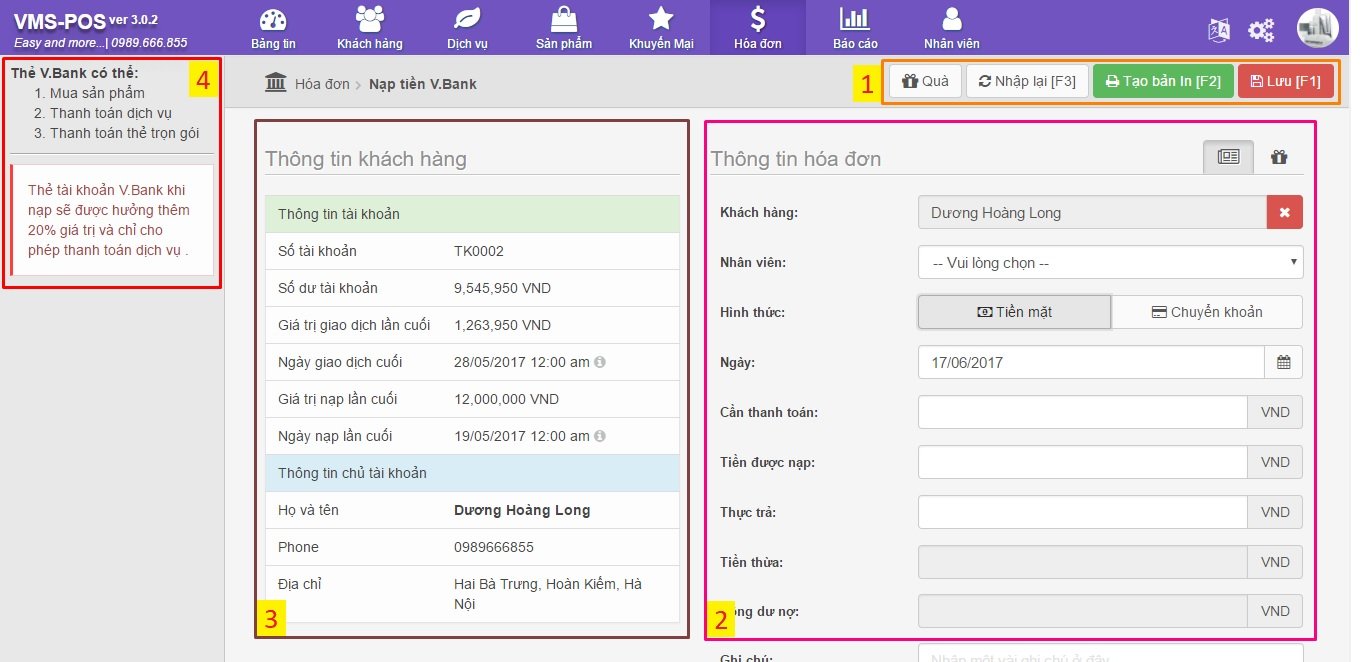1364x662 pixels.
Task: Open the Khách hàng menu
Action: pyautogui.click(x=370, y=28)
